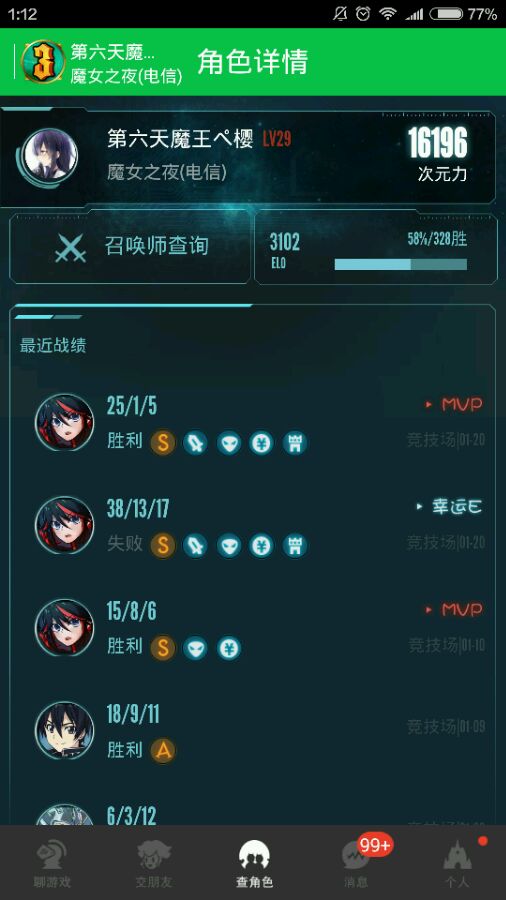
Task: Tap the 58% win rate progress bar
Action: (x=400, y=265)
